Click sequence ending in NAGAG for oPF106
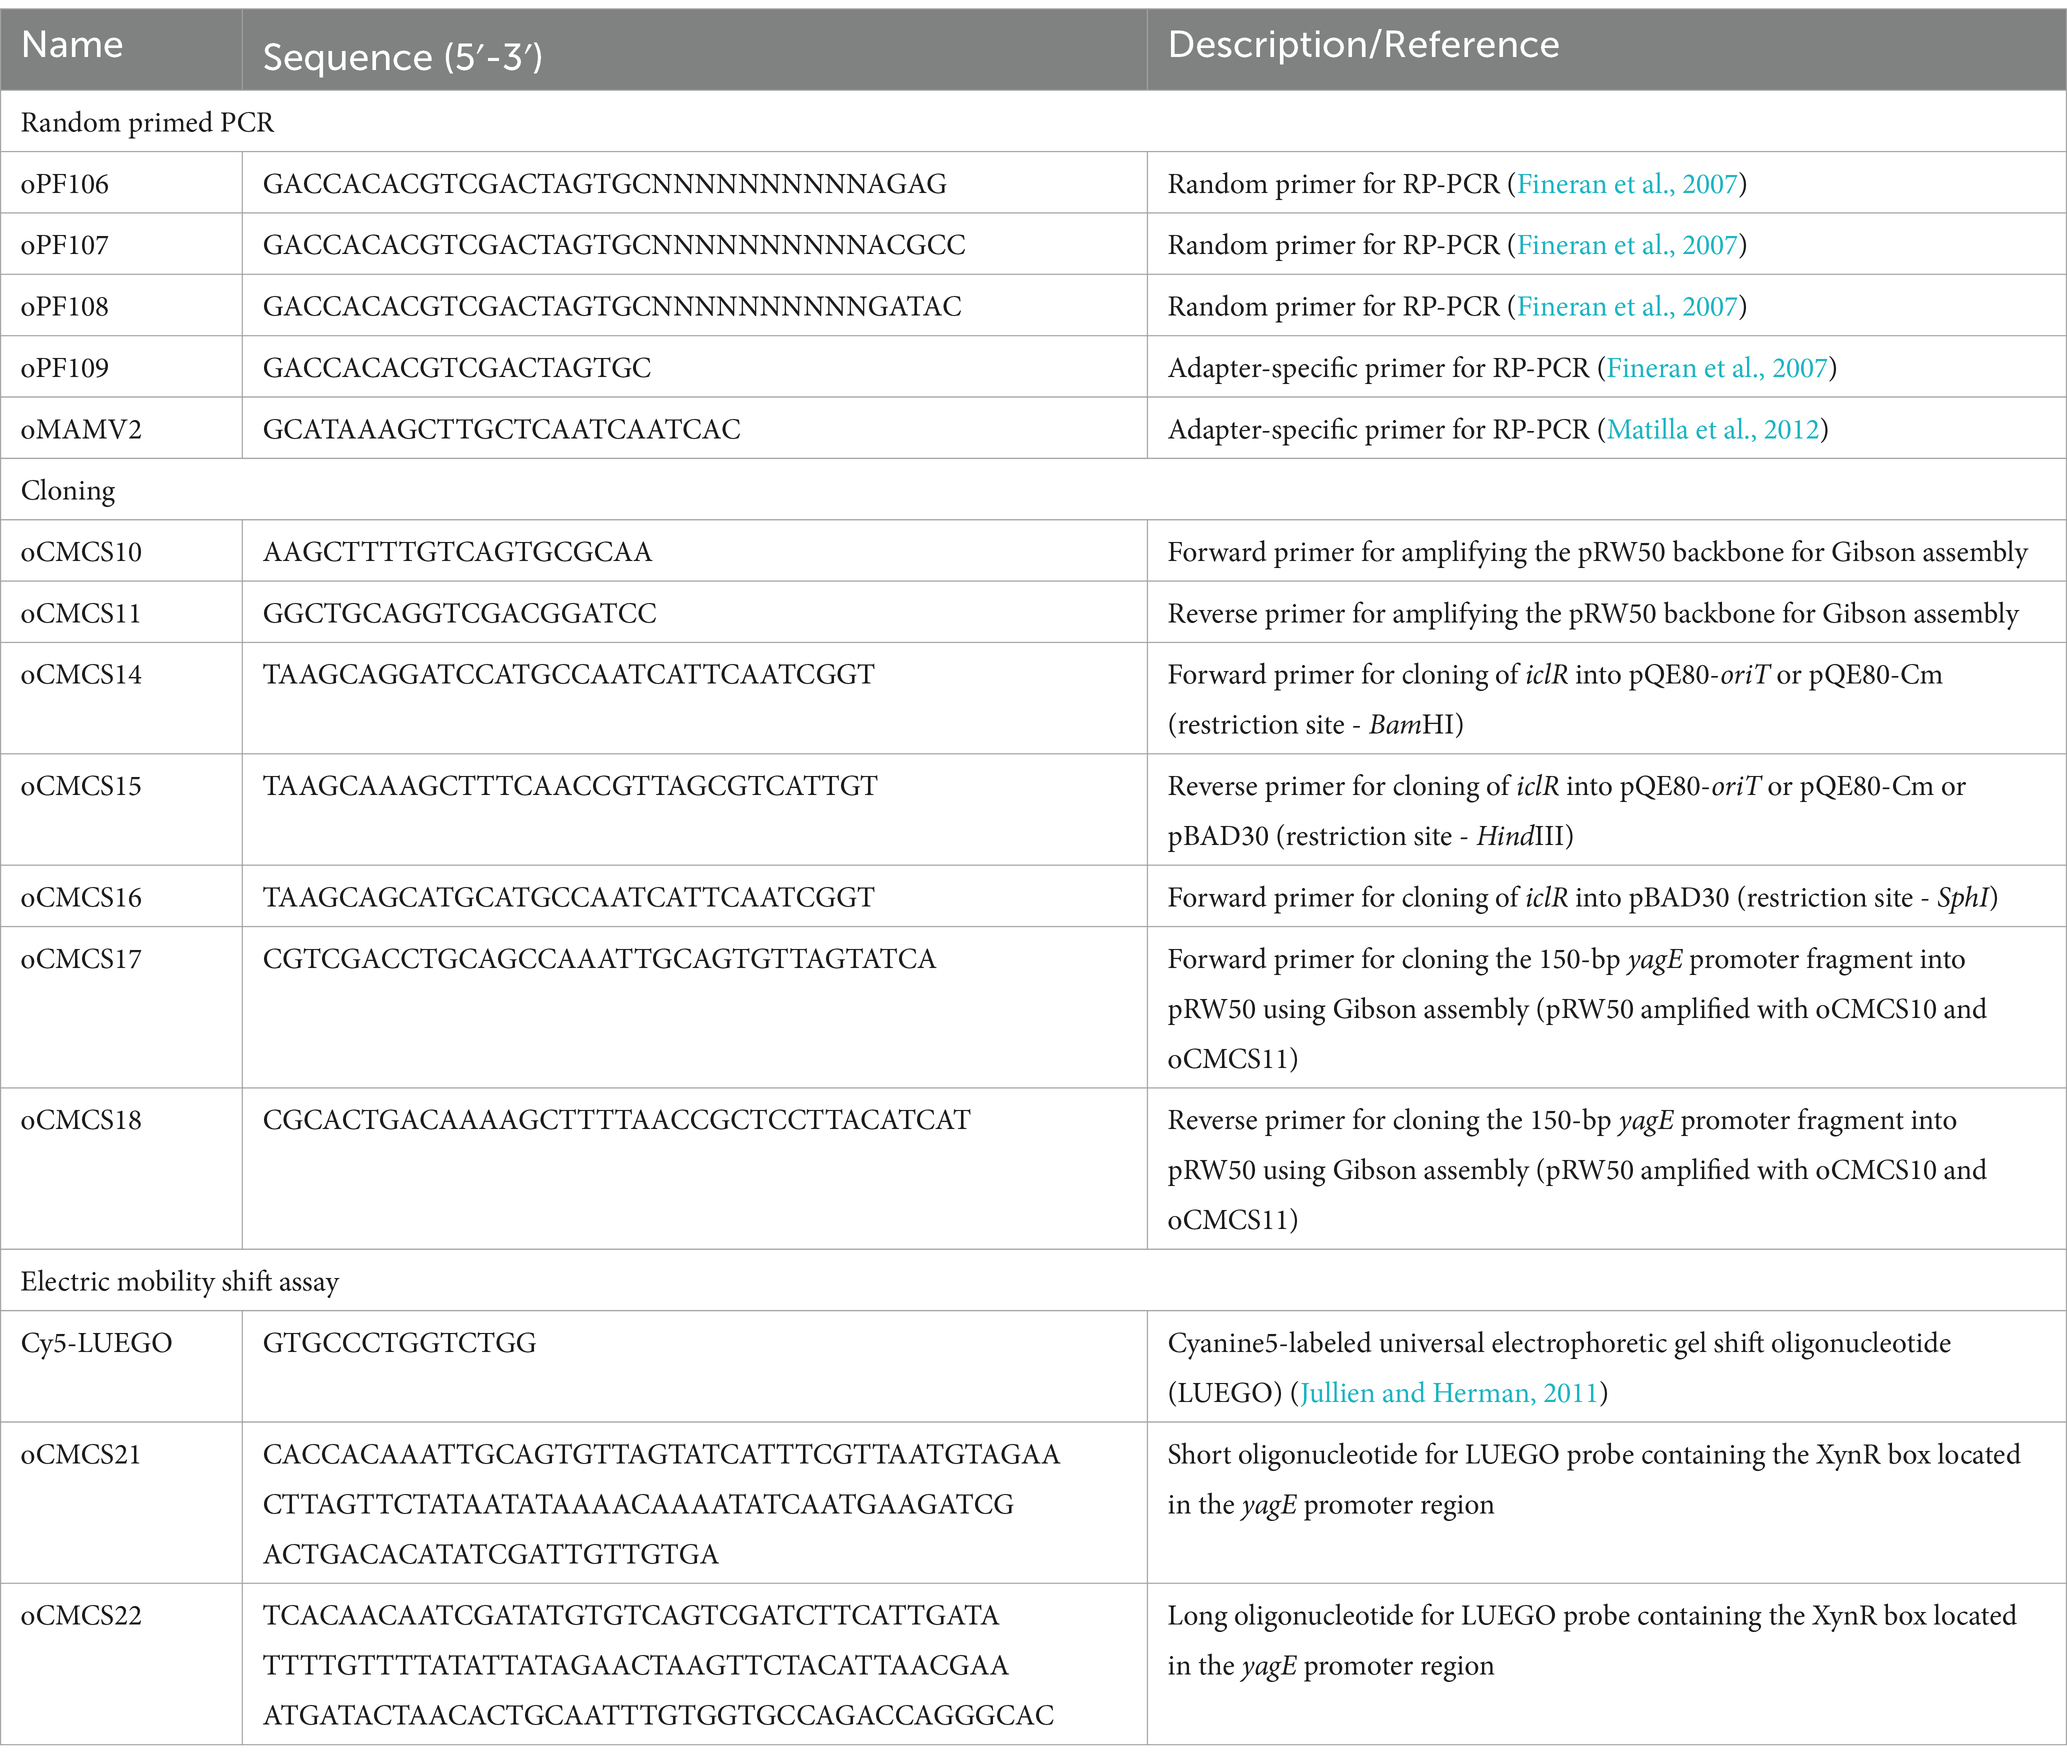2067x1763 pixels. point(605,184)
